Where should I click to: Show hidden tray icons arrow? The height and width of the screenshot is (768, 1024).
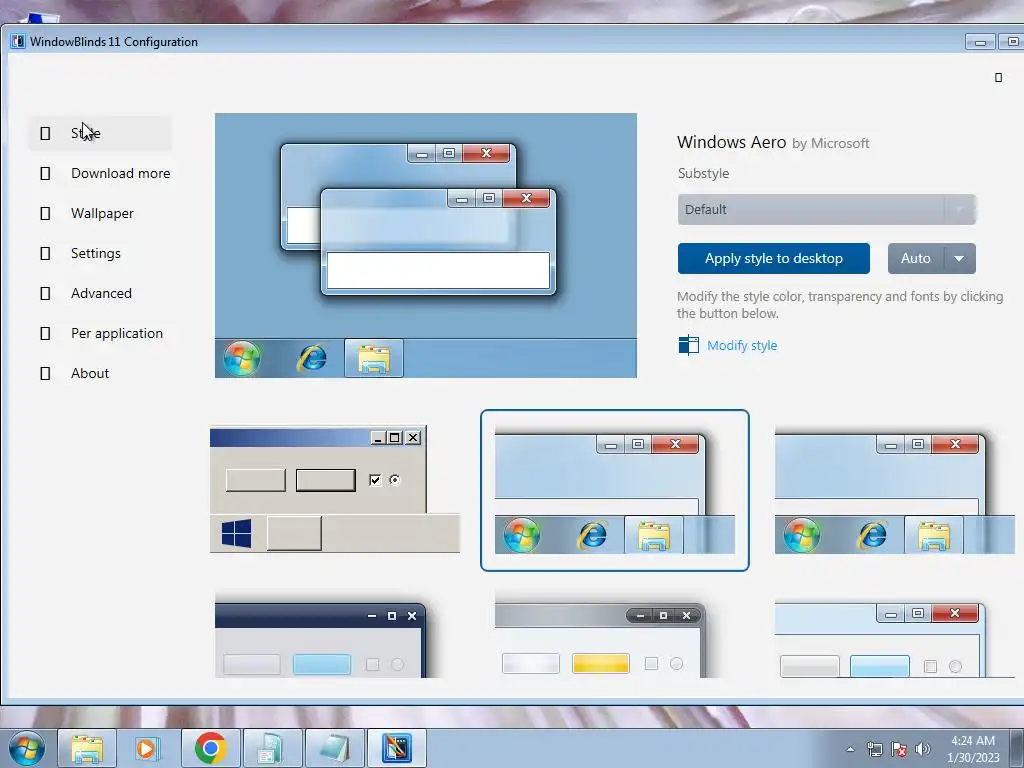pos(850,749)
